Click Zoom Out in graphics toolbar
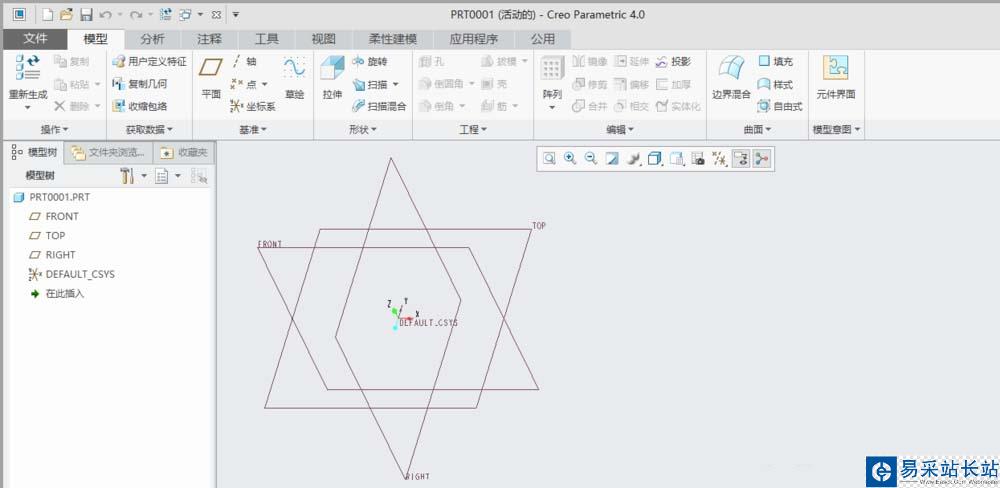The height and width of the screenshot is (488, 1000). click(591, 159)
